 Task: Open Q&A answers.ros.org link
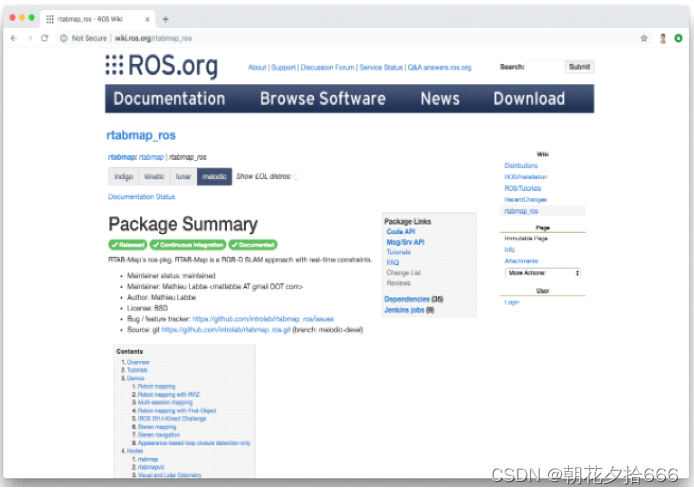point(440,67)
